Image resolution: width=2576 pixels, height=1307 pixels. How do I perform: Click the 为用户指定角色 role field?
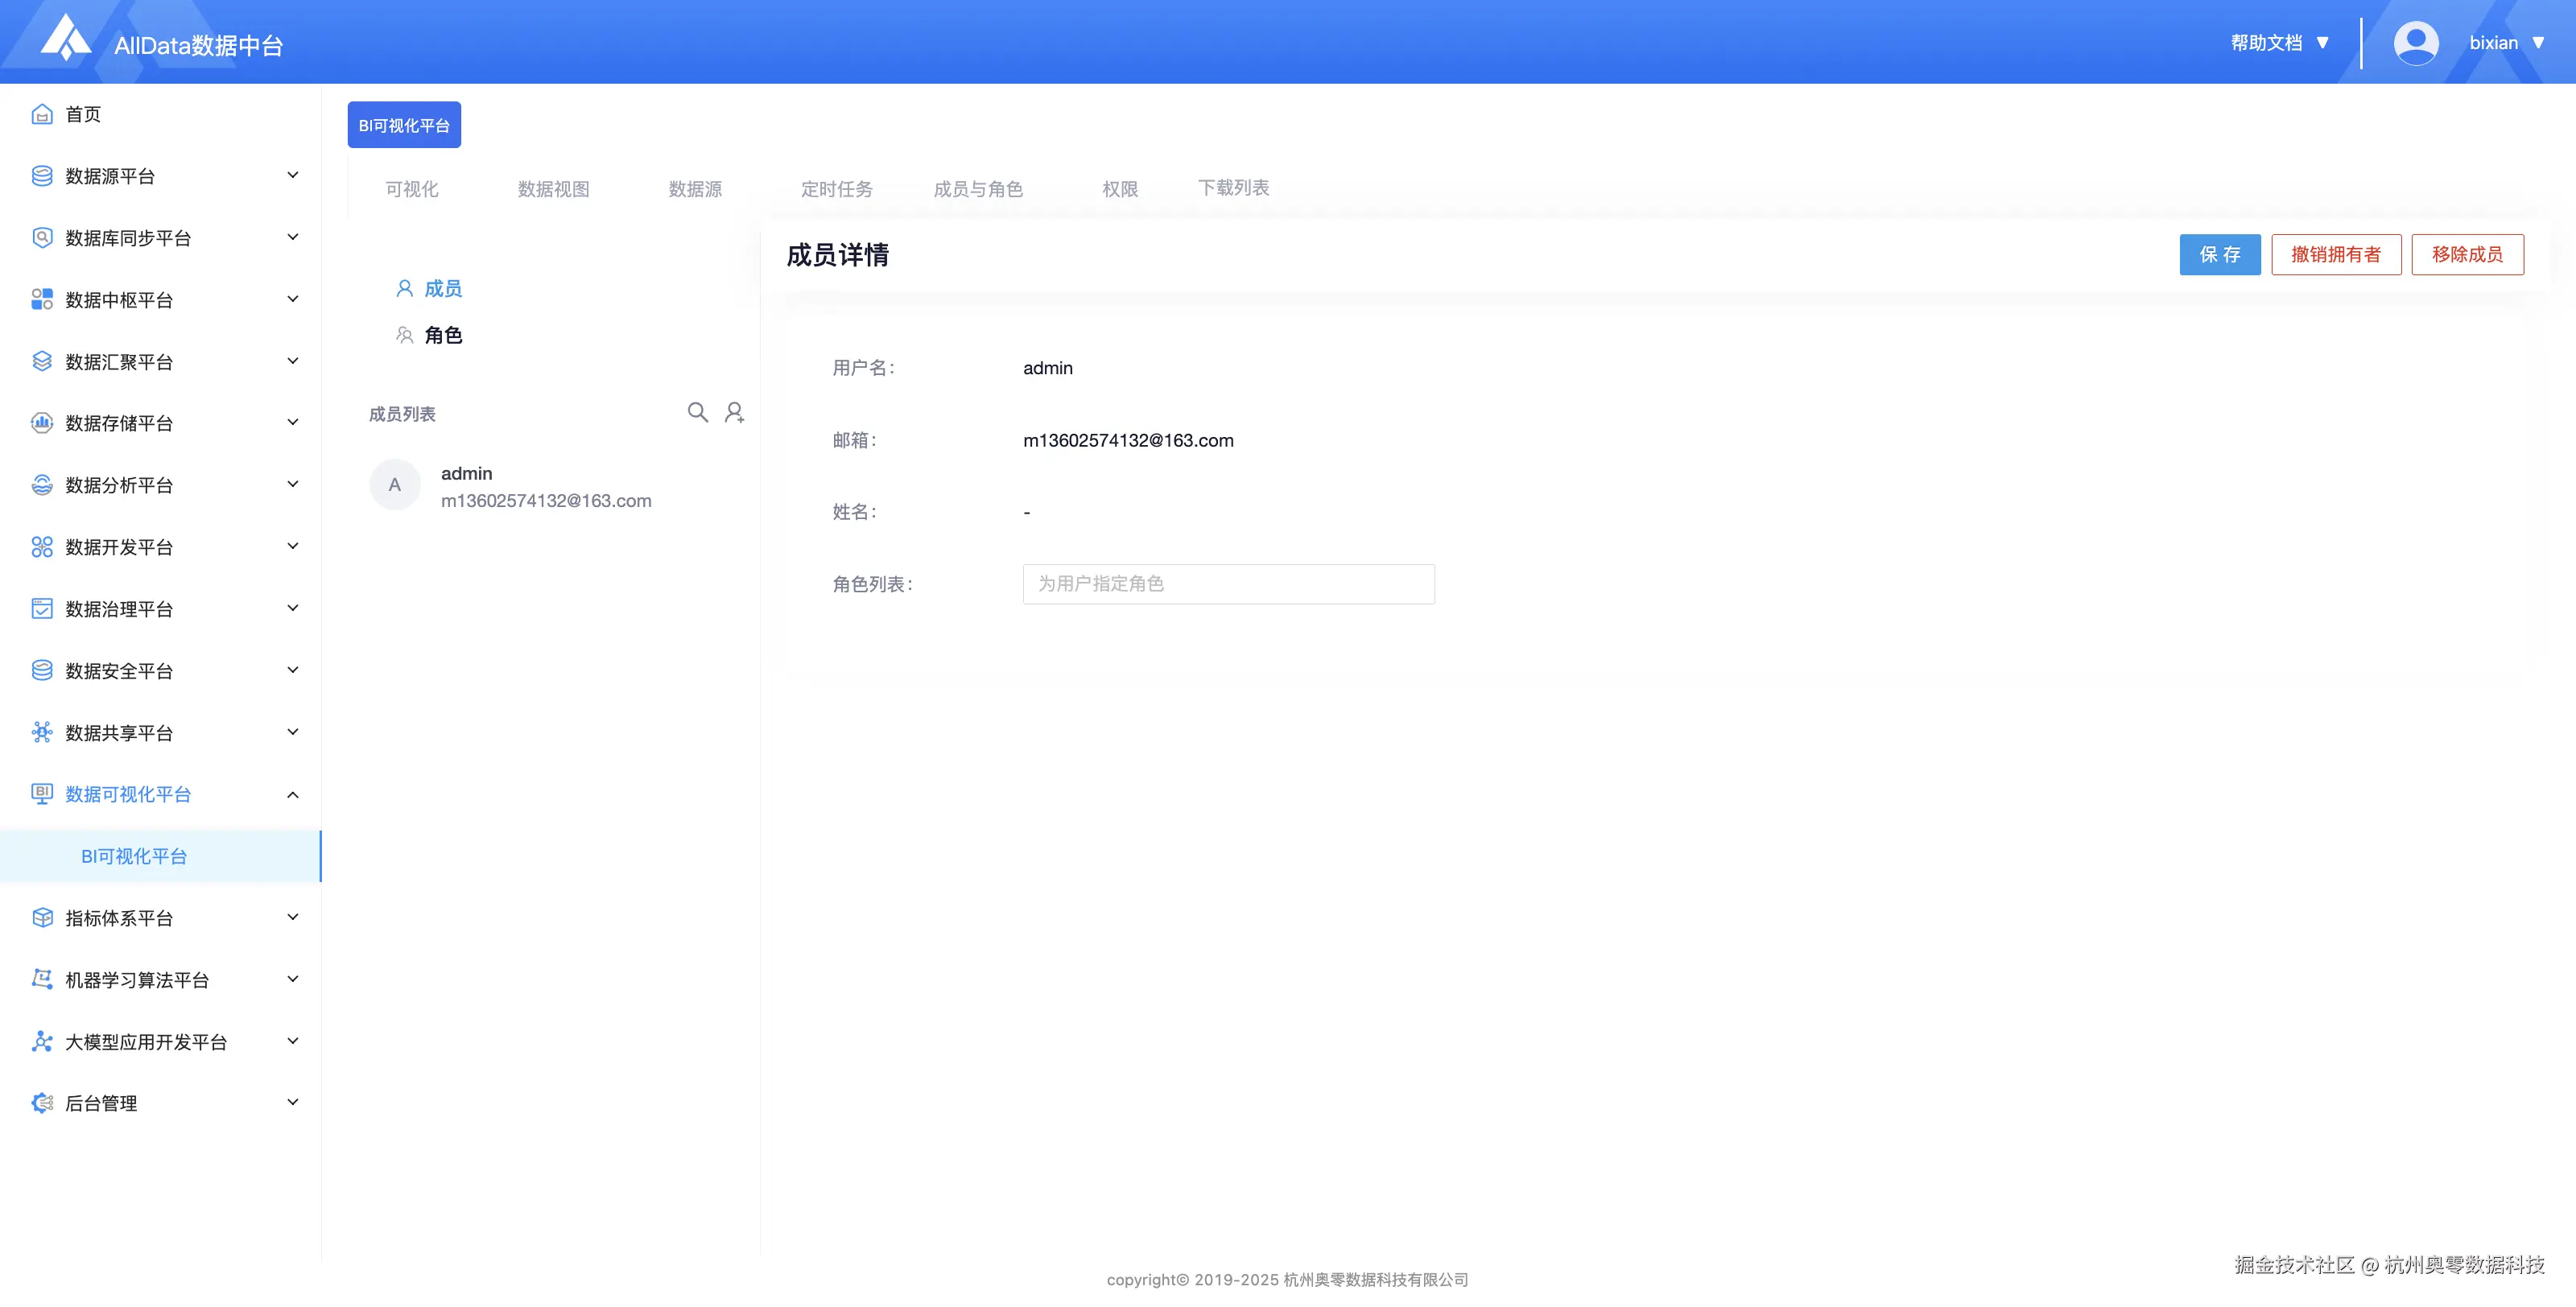pyautogui.click(x=1228, y=583)
